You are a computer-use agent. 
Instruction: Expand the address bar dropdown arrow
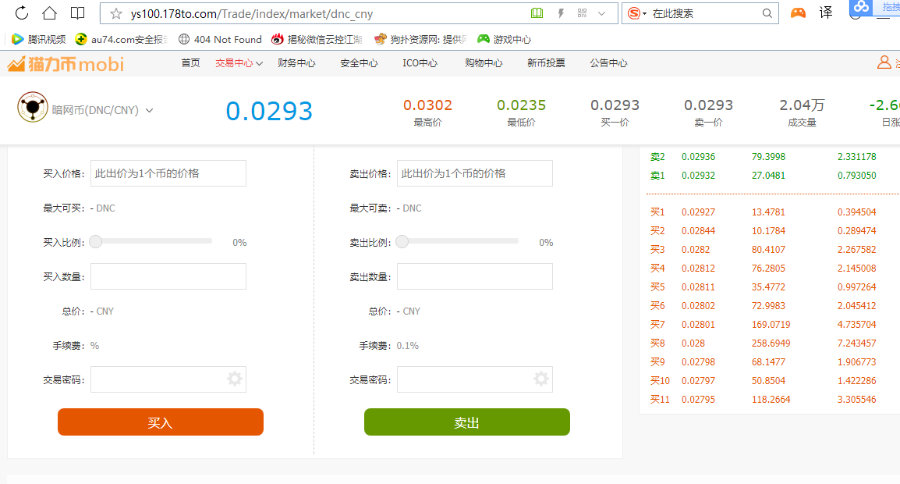pos(602,13)
